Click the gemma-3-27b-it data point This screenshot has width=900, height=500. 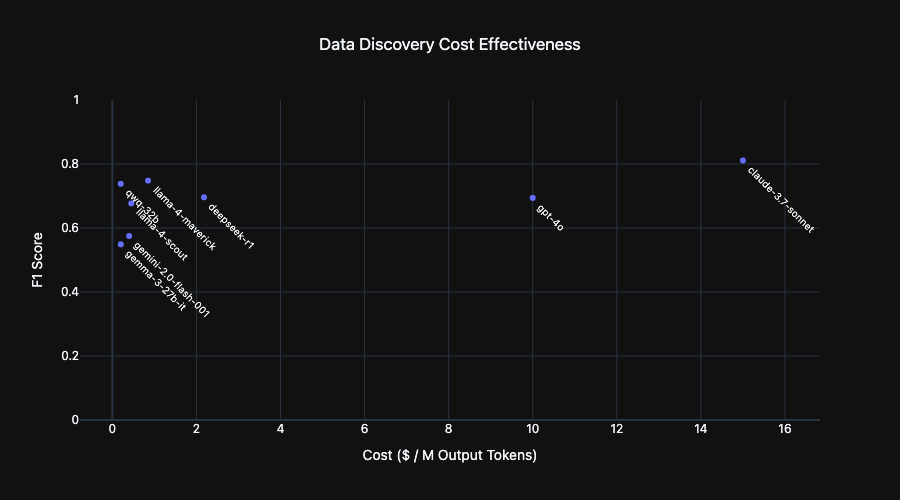click(x=120, y=244)
